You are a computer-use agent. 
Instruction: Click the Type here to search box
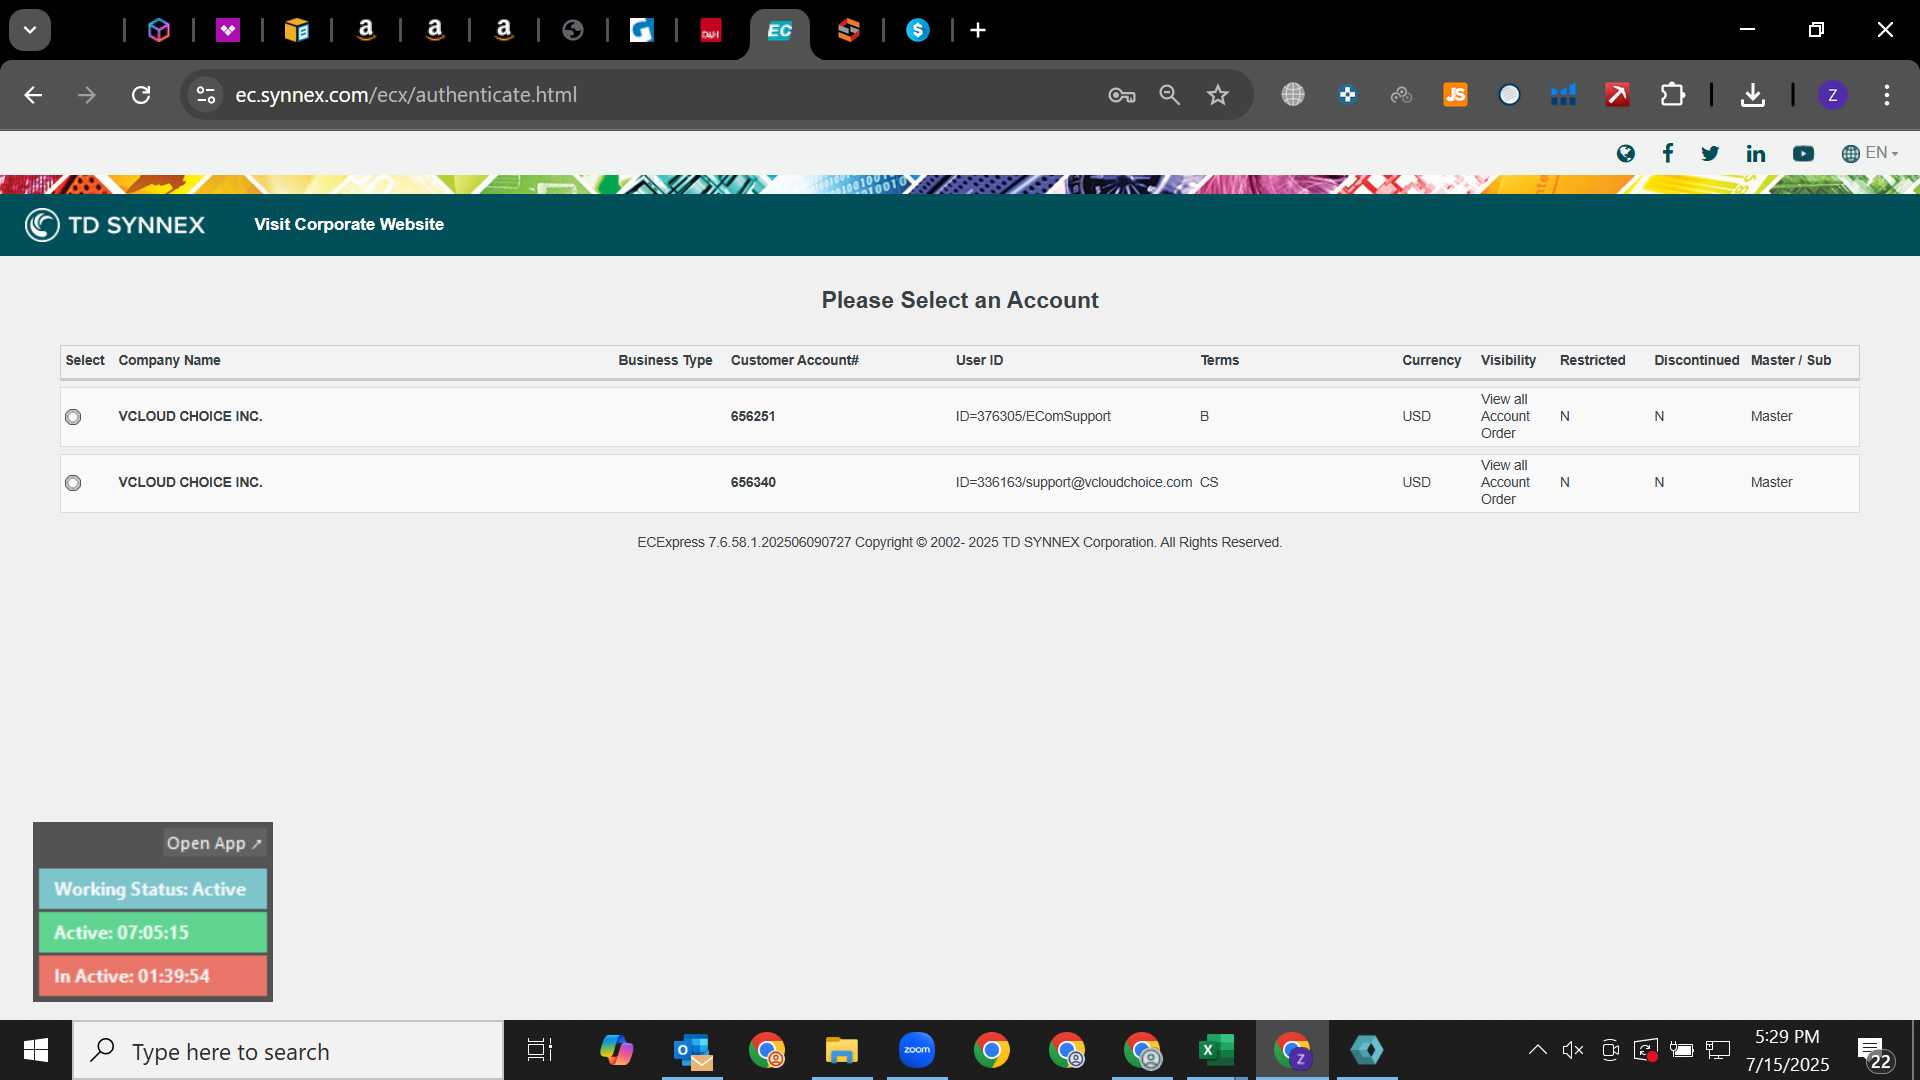pos(288,1051)
